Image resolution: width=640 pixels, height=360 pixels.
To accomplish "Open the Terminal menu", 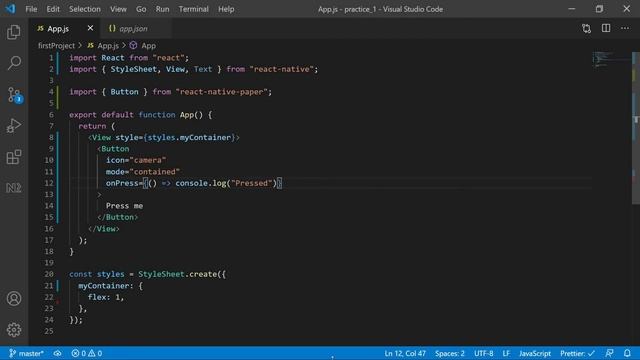I will pyautogui.click(x=193, y=9).
